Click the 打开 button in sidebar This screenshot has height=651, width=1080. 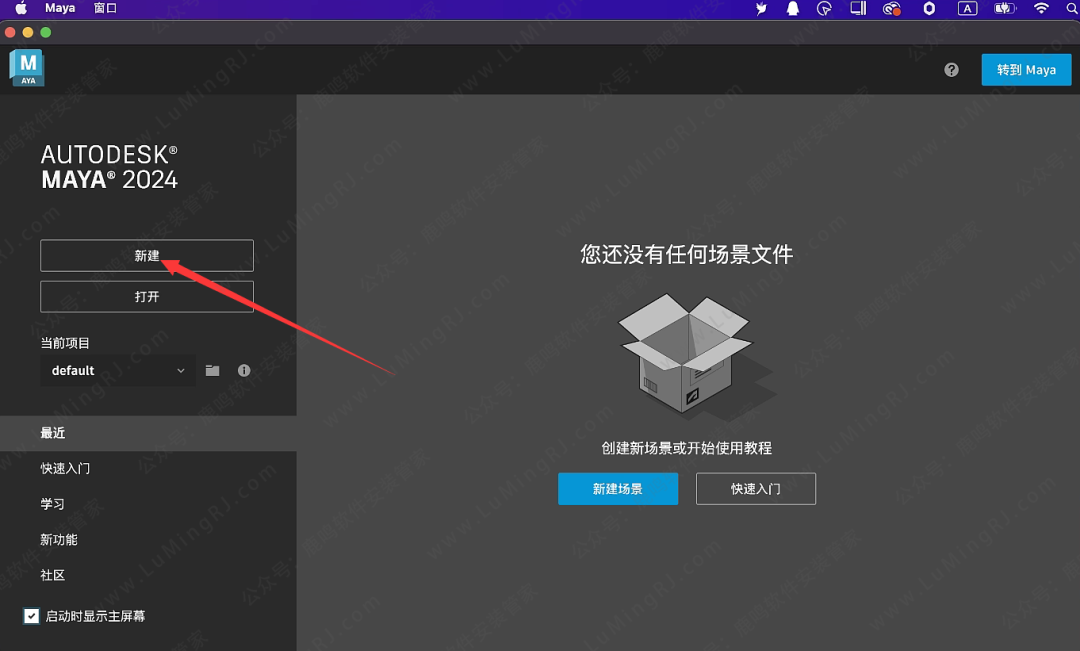pyautogui.click(x=146, y=296)
